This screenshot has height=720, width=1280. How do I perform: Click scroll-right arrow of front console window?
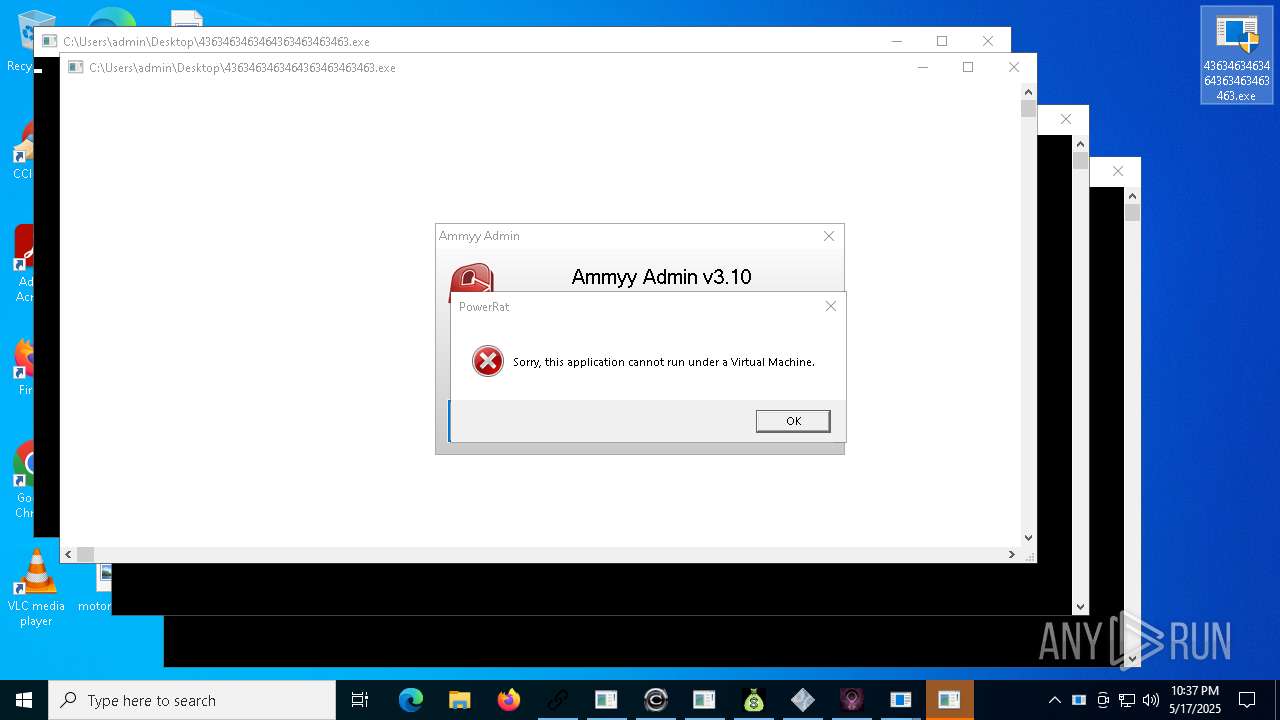(1011, 554)
